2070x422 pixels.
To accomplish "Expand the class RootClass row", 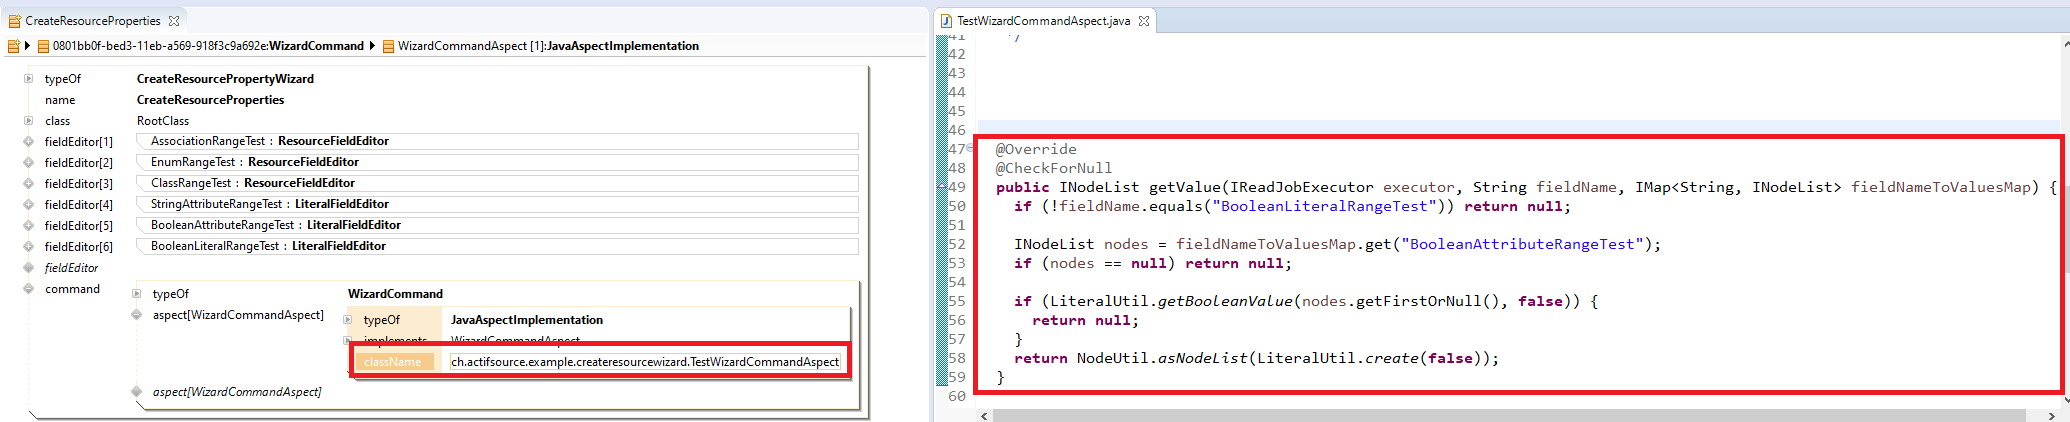I will [x=28, y=121].
